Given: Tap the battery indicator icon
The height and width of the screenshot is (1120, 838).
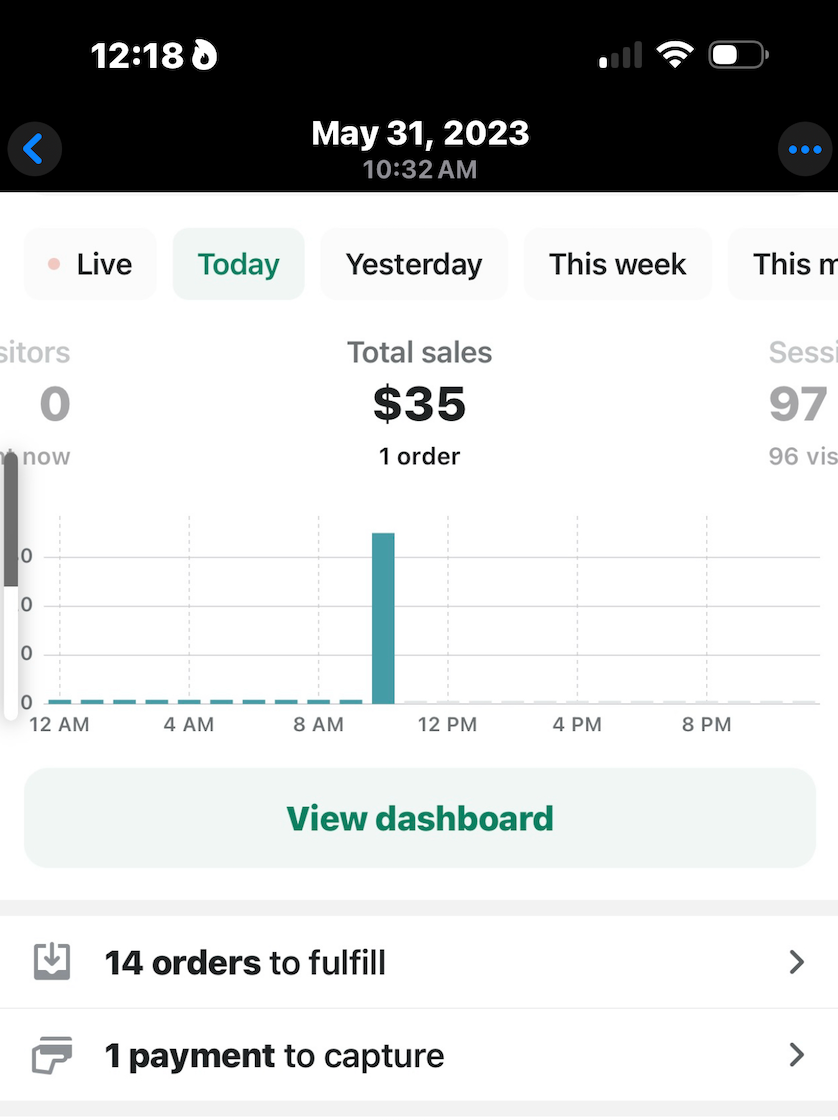Looking at the screenshot, I should [738, 56].
